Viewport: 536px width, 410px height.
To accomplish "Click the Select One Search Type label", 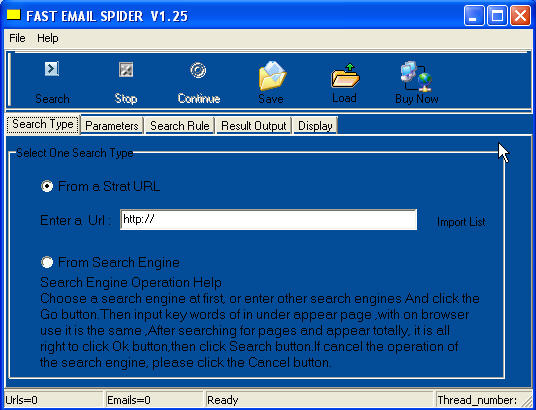I will [x=75, y=153].
